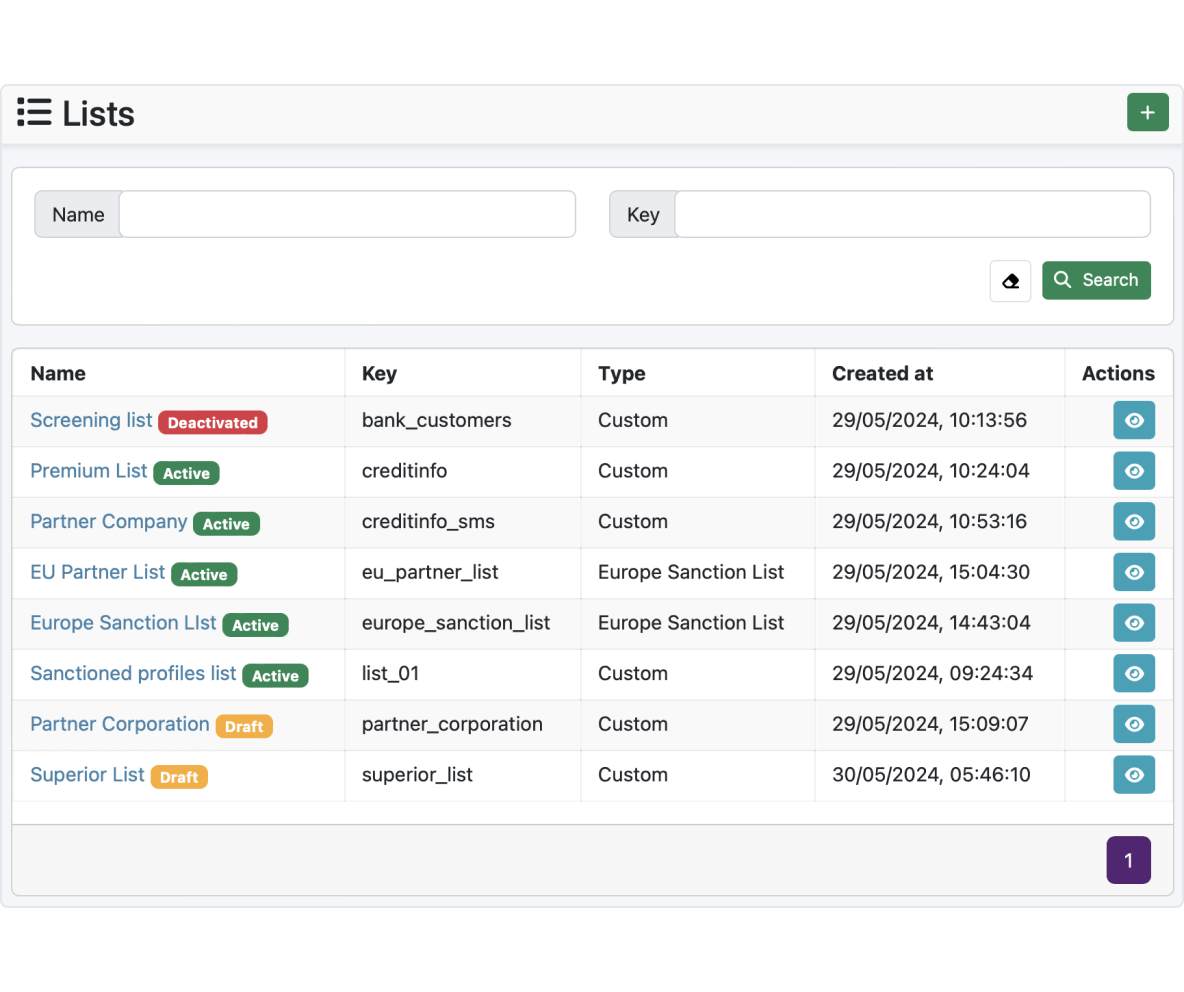Click the green Search button
This screenshot has height=992, width=1184.
(x=1096, y=280)
